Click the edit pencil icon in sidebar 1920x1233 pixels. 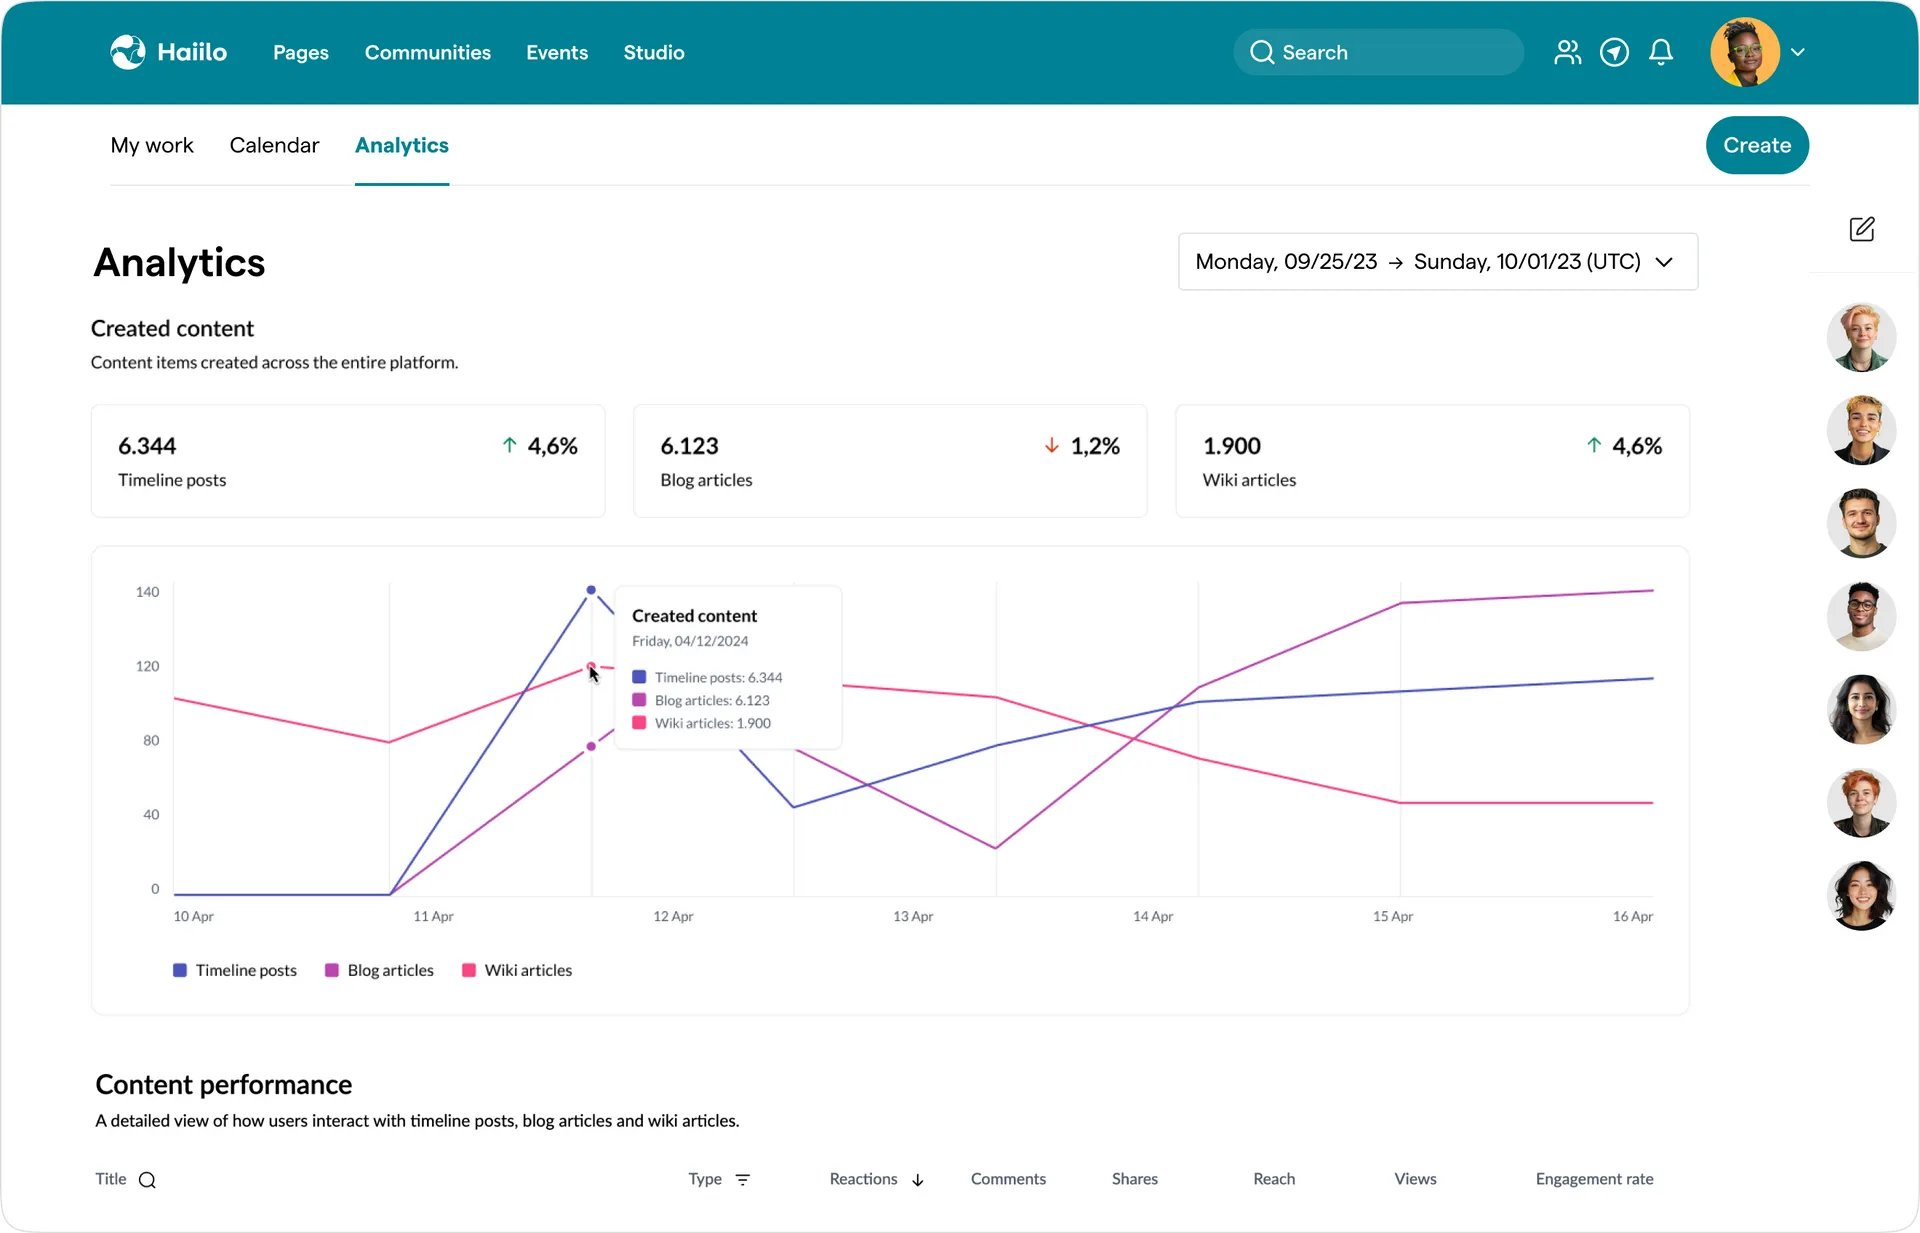tap(1862, 229)
